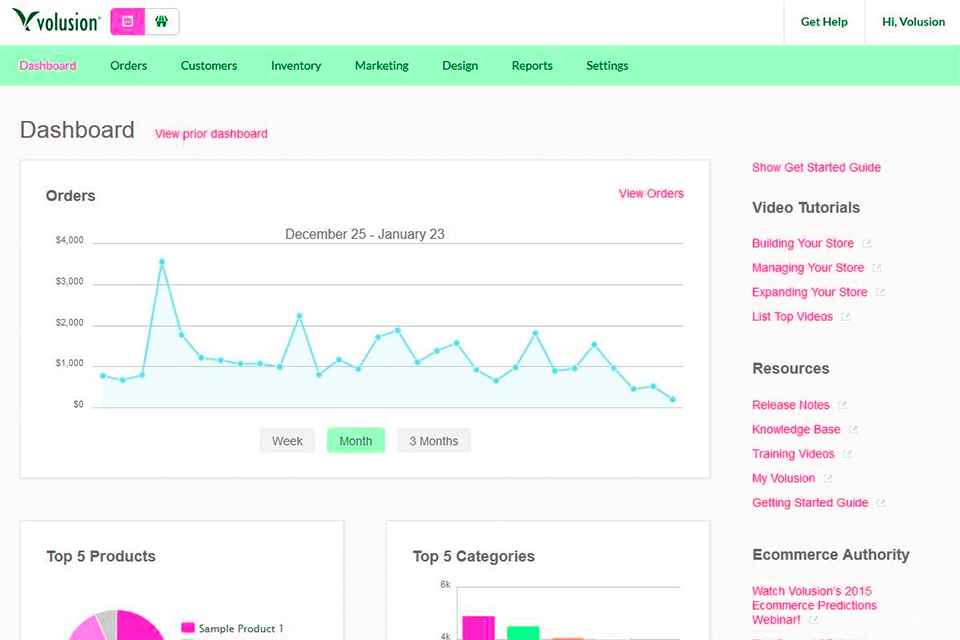The height and width of the screenshot is (640, 960).
Task: Select the Month chart range
Action: click(x=355, y=441)
